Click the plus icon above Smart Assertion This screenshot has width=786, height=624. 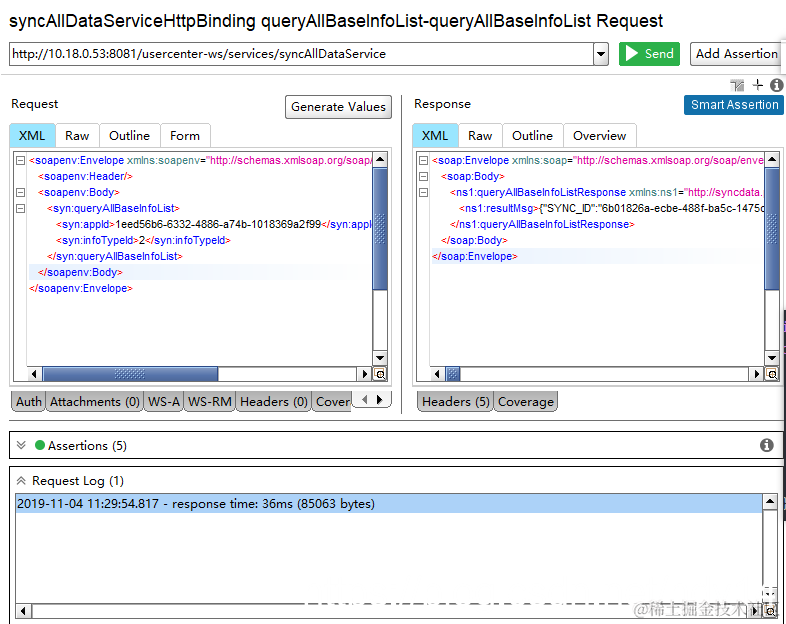click(x=758, y=85)
